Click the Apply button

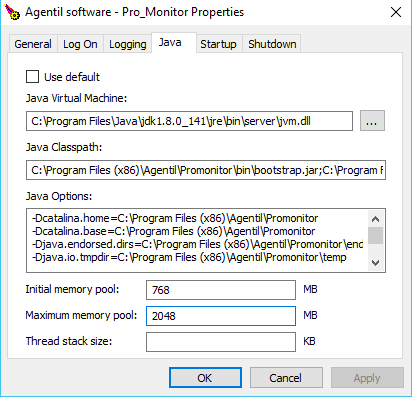[x=367, y=378]
